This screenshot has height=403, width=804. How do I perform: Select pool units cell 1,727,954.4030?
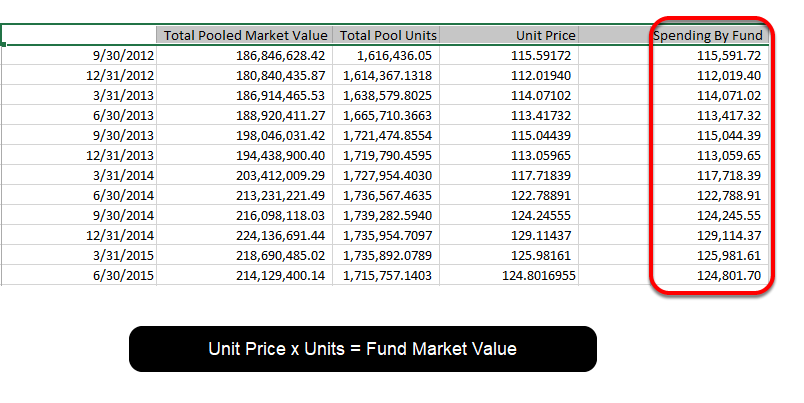click(x=386, y=175)
